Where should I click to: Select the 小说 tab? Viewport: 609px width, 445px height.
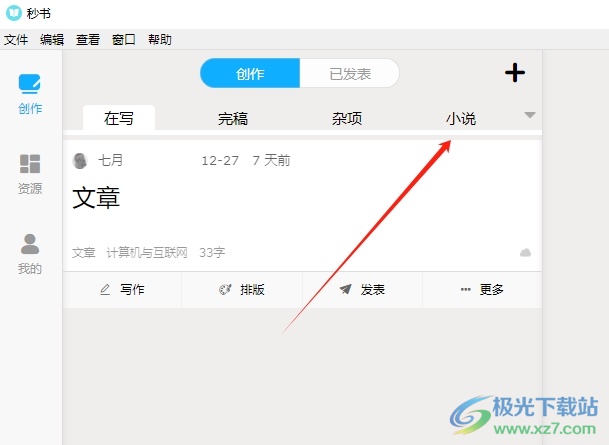click(461, 119)
